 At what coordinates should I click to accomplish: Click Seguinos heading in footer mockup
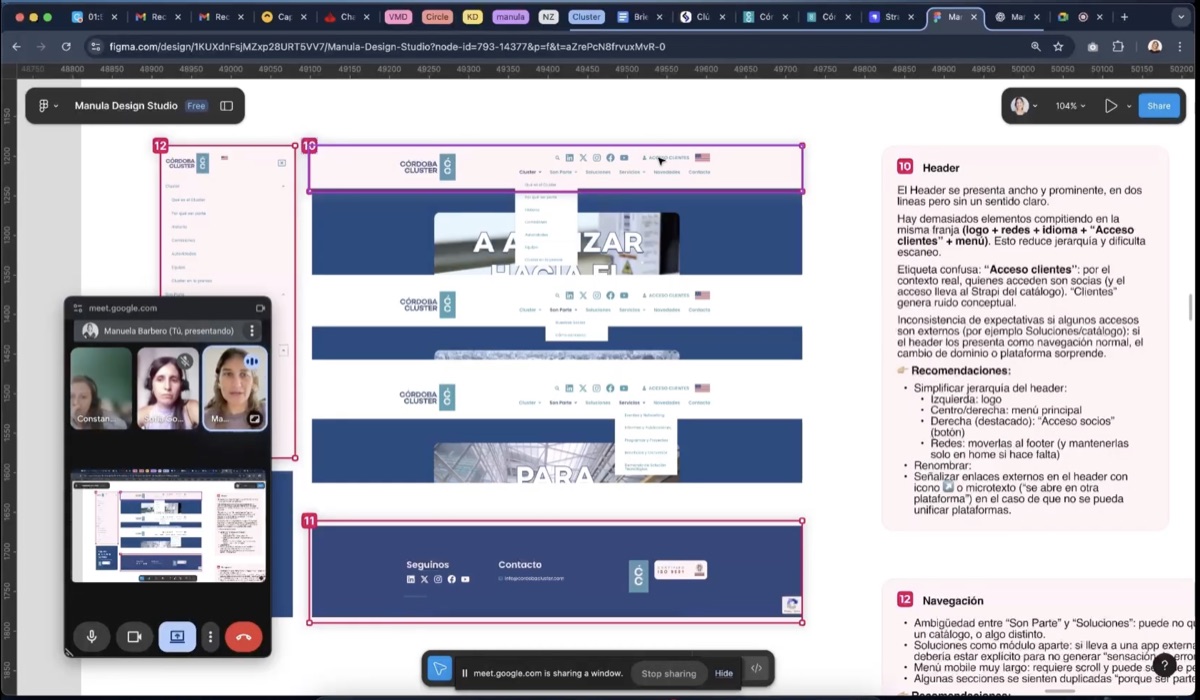428,565
